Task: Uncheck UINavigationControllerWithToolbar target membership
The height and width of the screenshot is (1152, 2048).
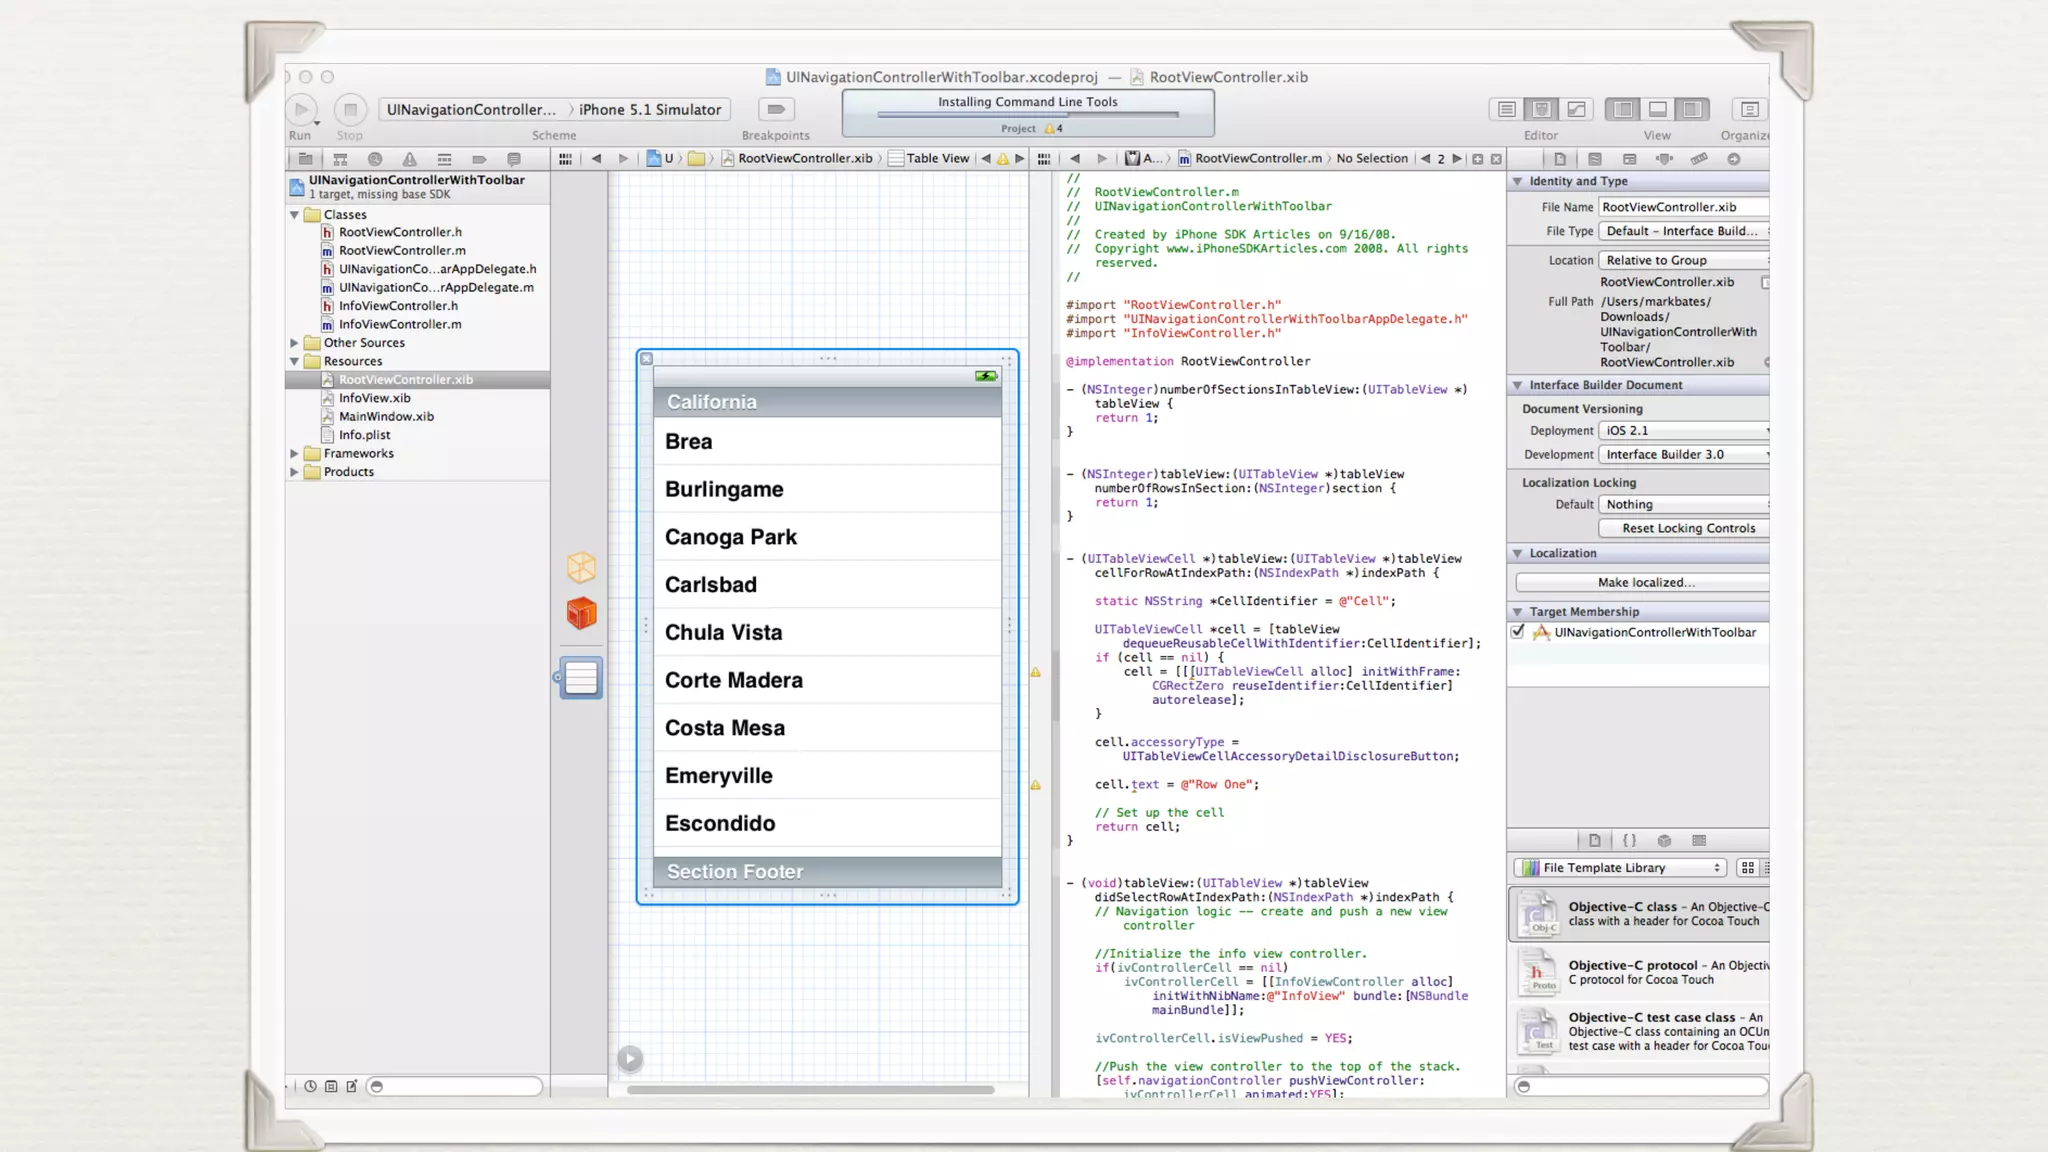Action: pos(1518,632)
